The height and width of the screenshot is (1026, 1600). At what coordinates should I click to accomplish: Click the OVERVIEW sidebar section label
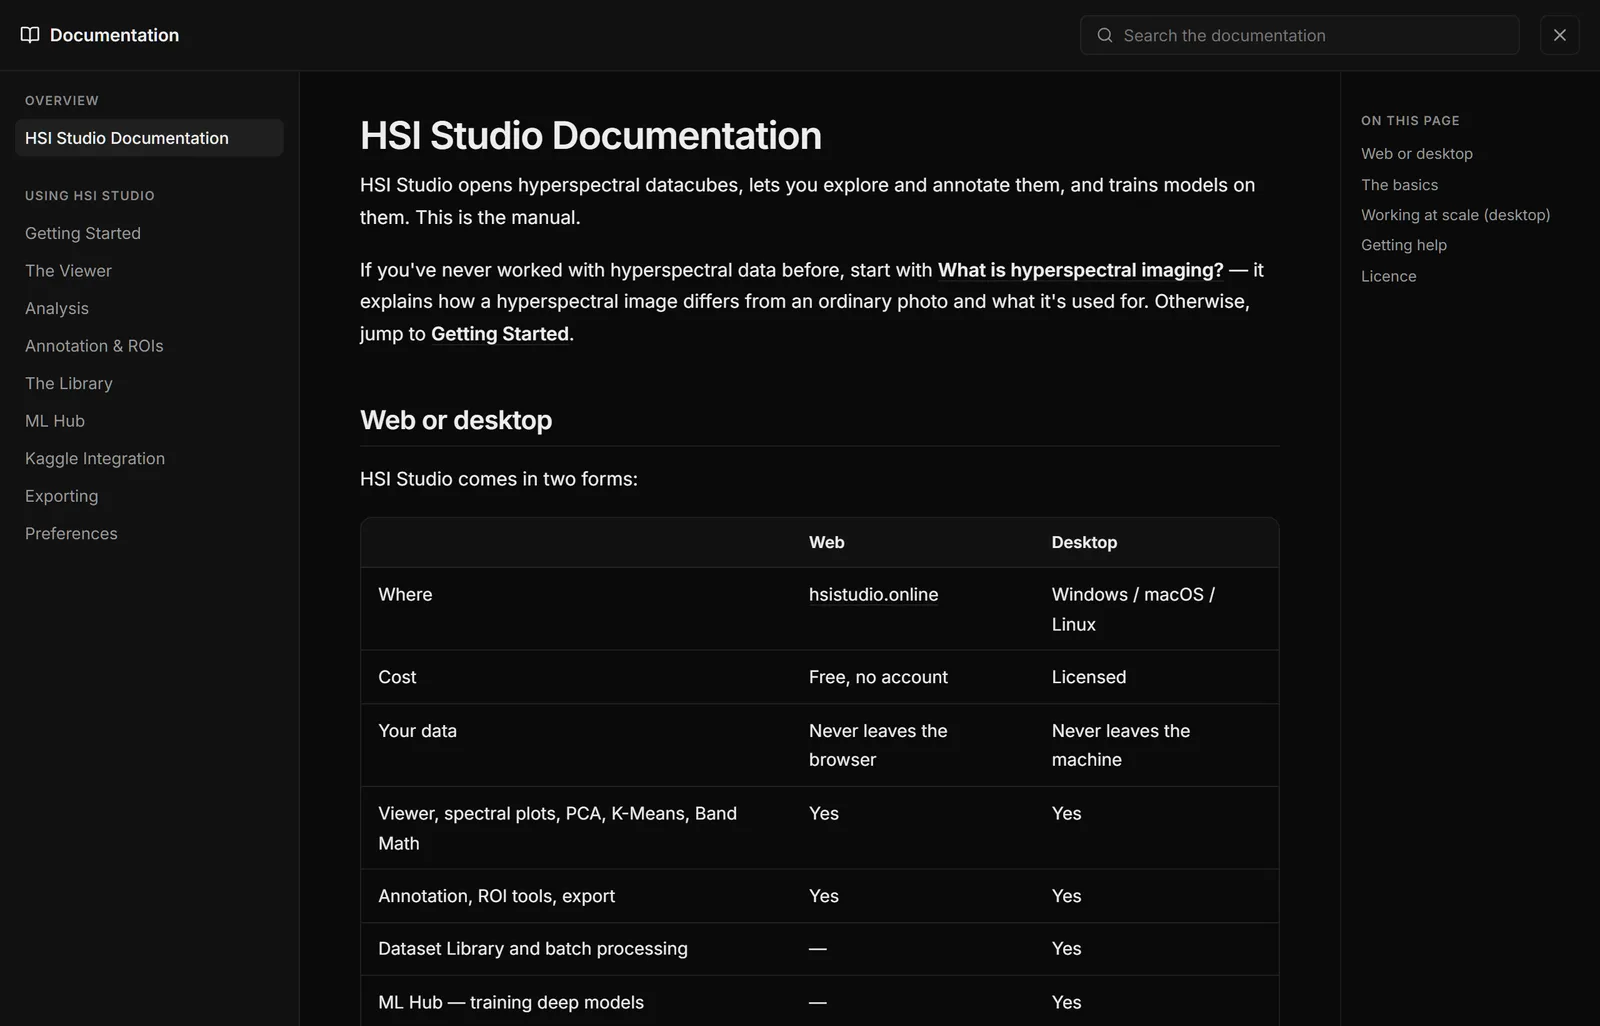[x=62, y=101]
